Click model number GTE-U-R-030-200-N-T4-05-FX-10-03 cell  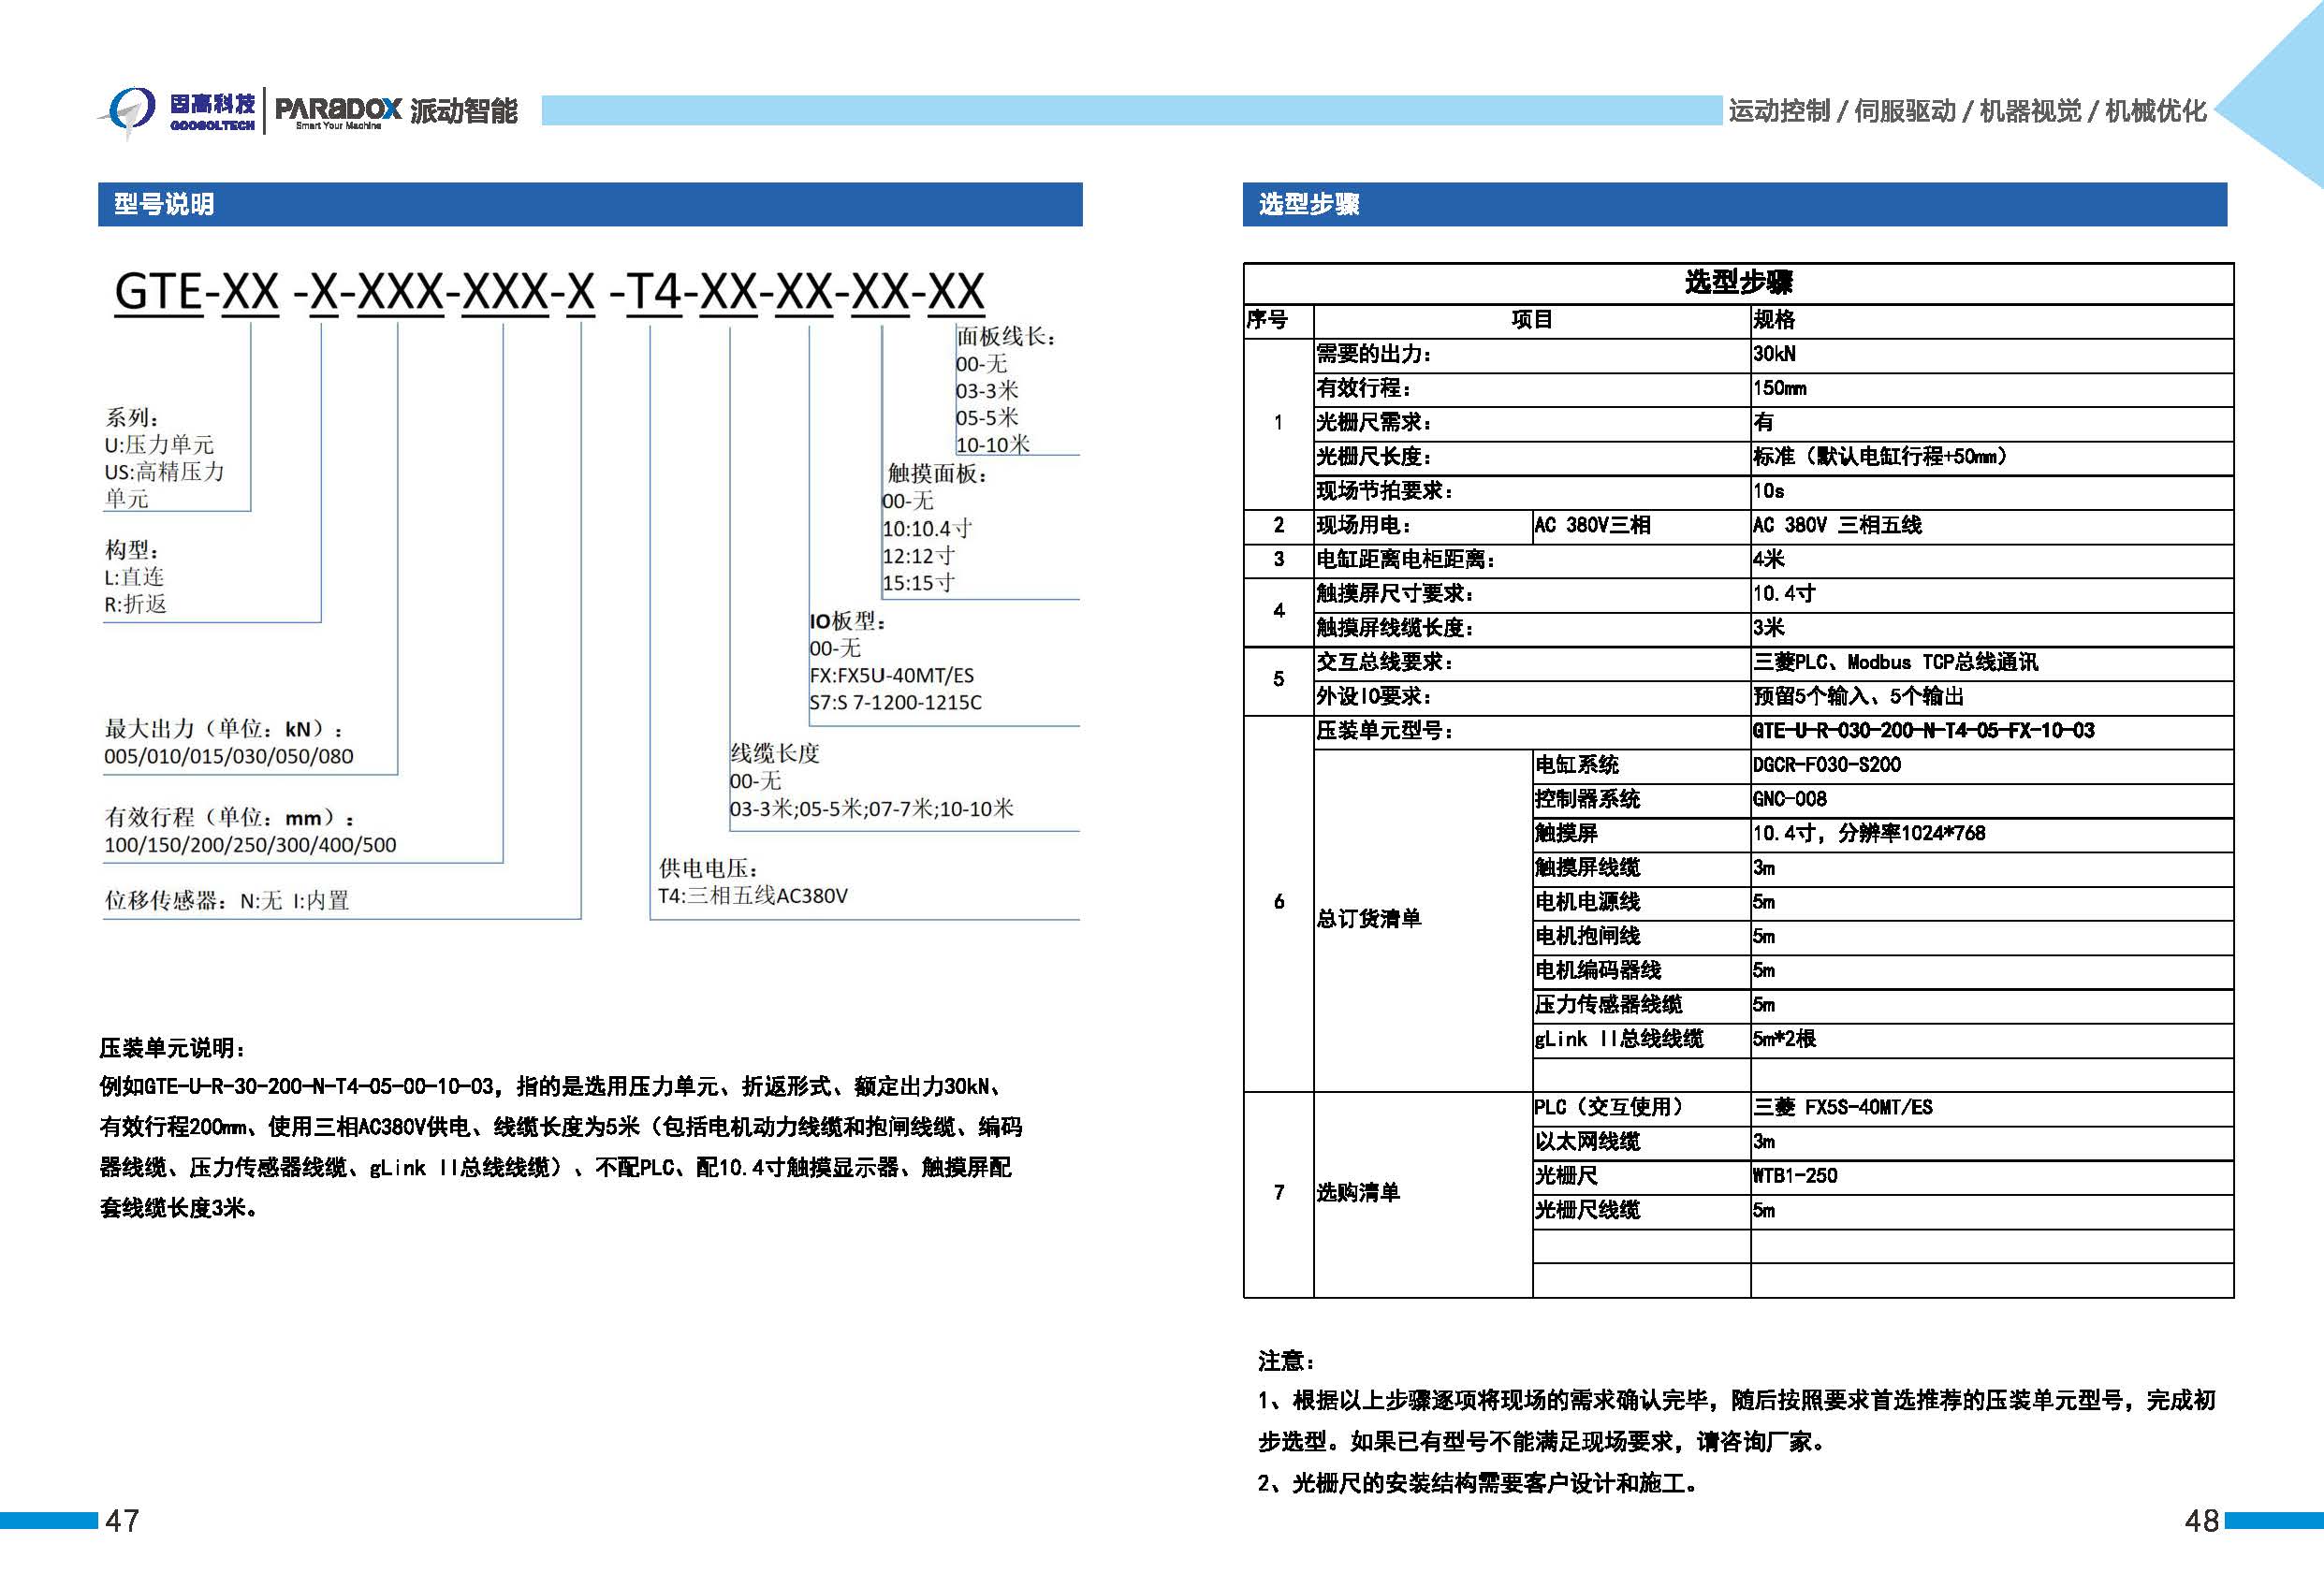click(x=1922, y=730)
